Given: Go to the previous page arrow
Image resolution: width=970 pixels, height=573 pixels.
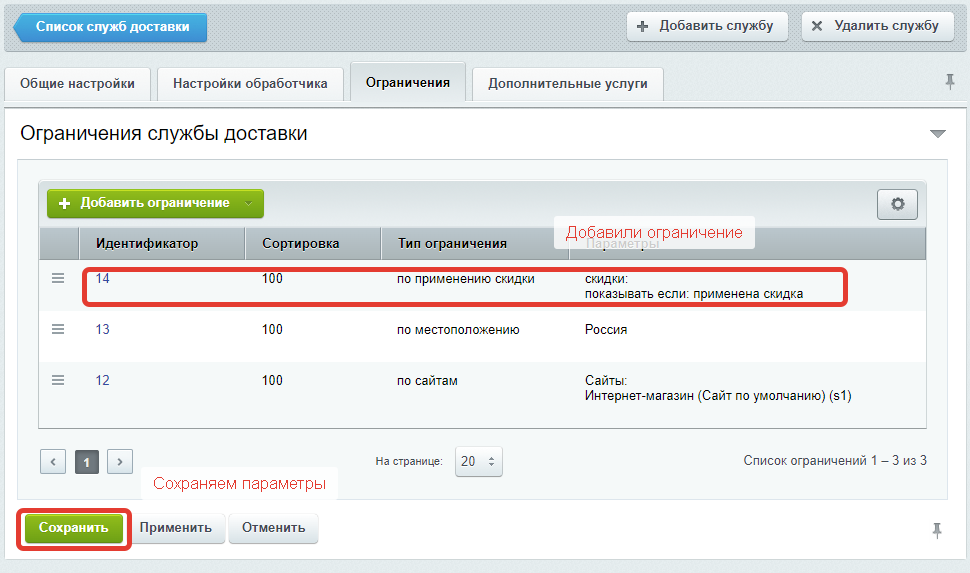Looking at the screenshot, I should pyautogui.click(x=53, y=461).
